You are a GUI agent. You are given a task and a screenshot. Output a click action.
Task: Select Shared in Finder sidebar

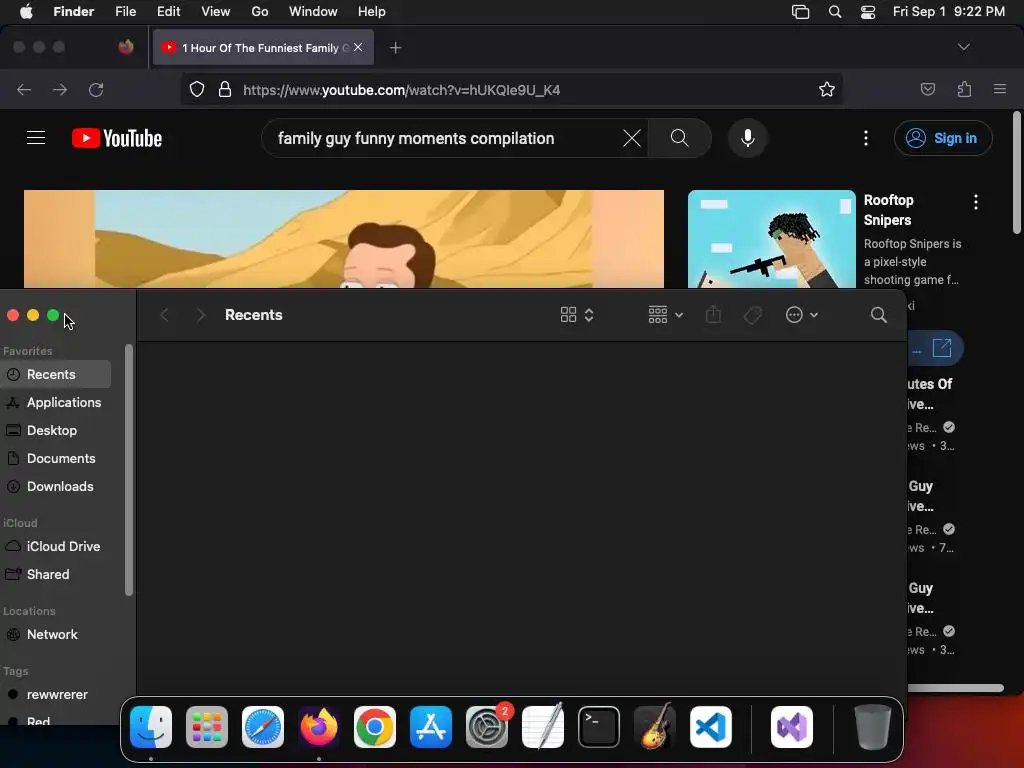[x=56, y=575]
